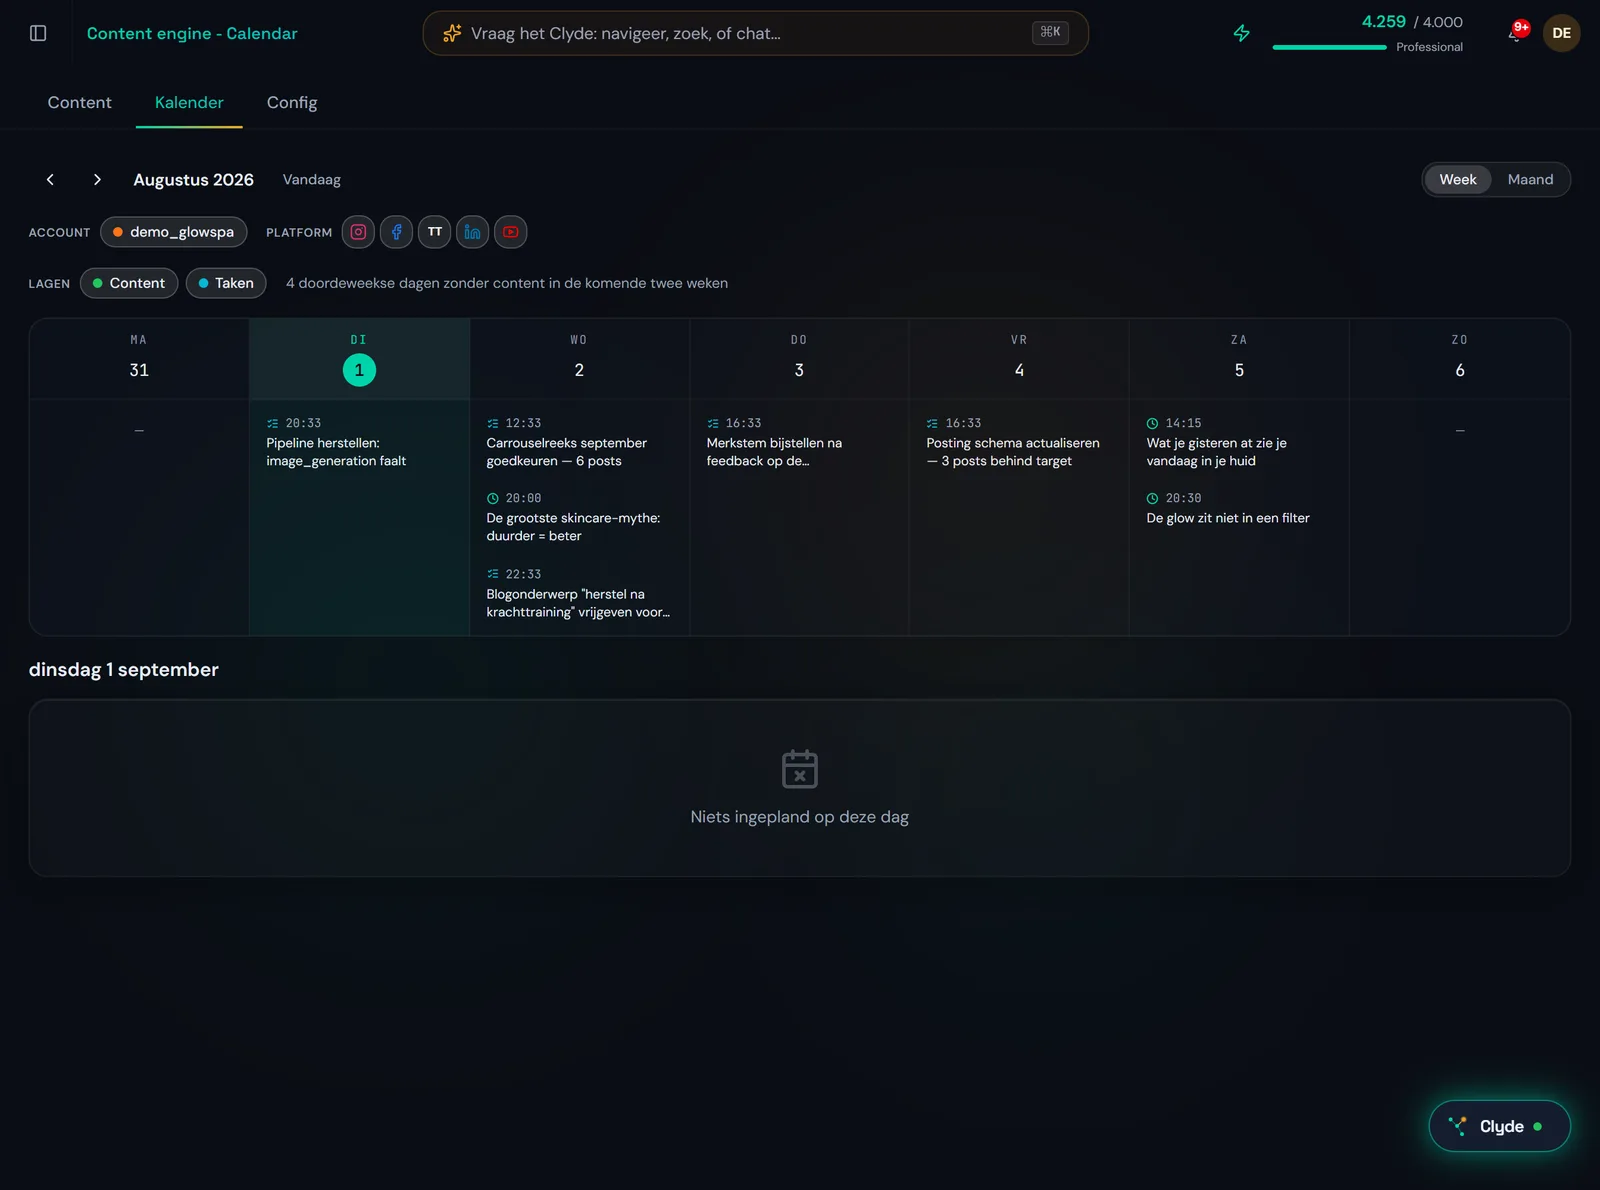Select Sunday 6 day header
This screenshot has width=1600, height=1190.
(1459, 359)
